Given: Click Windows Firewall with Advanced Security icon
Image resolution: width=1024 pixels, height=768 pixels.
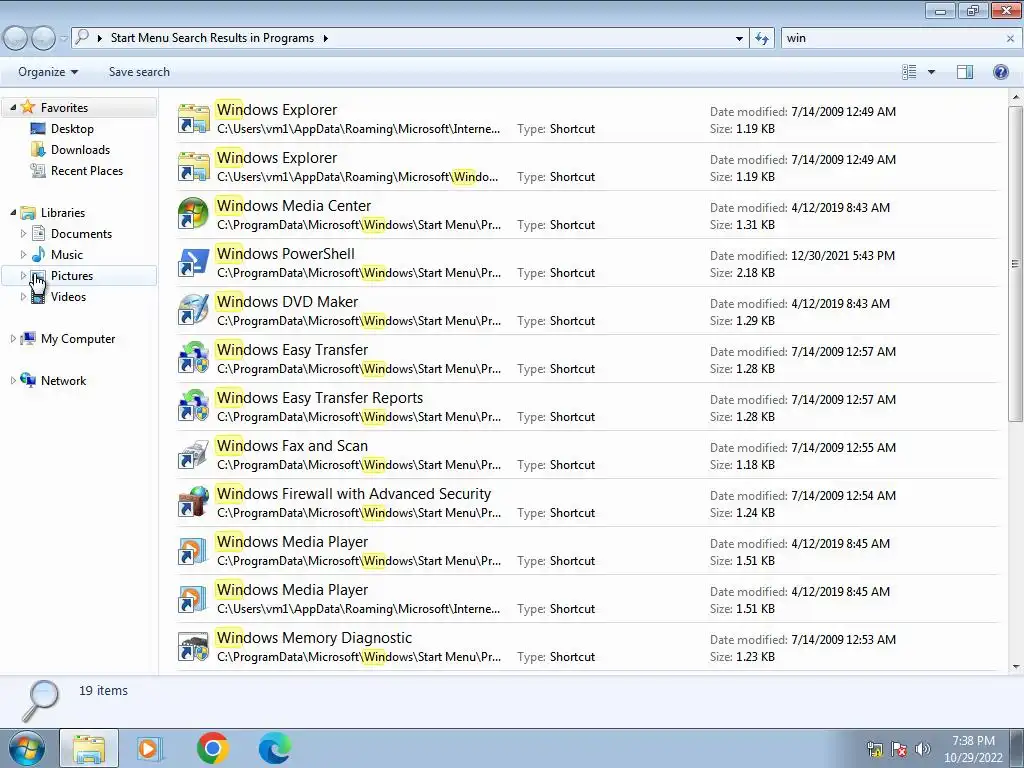Looking at the screenshot, I should pos(193,502).
